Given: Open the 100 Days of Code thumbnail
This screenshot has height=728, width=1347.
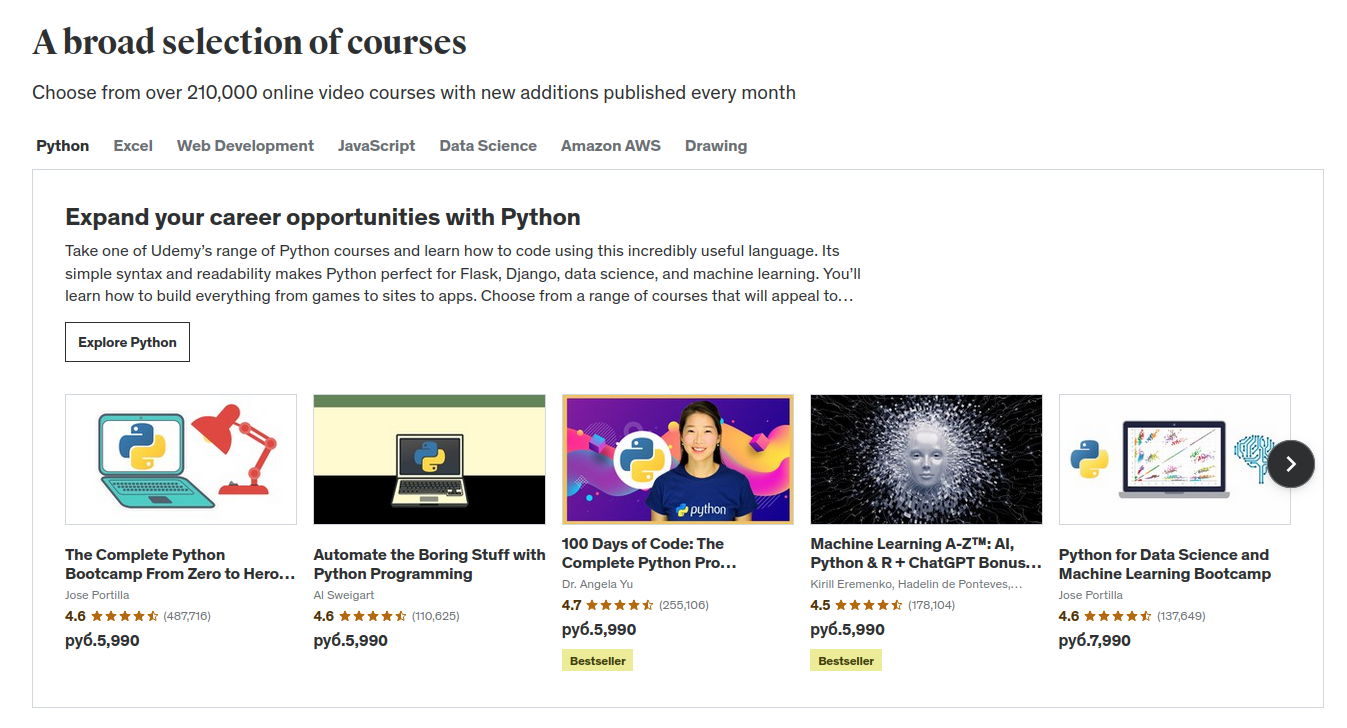Looking at the screenshot, I should click(678, 459).
